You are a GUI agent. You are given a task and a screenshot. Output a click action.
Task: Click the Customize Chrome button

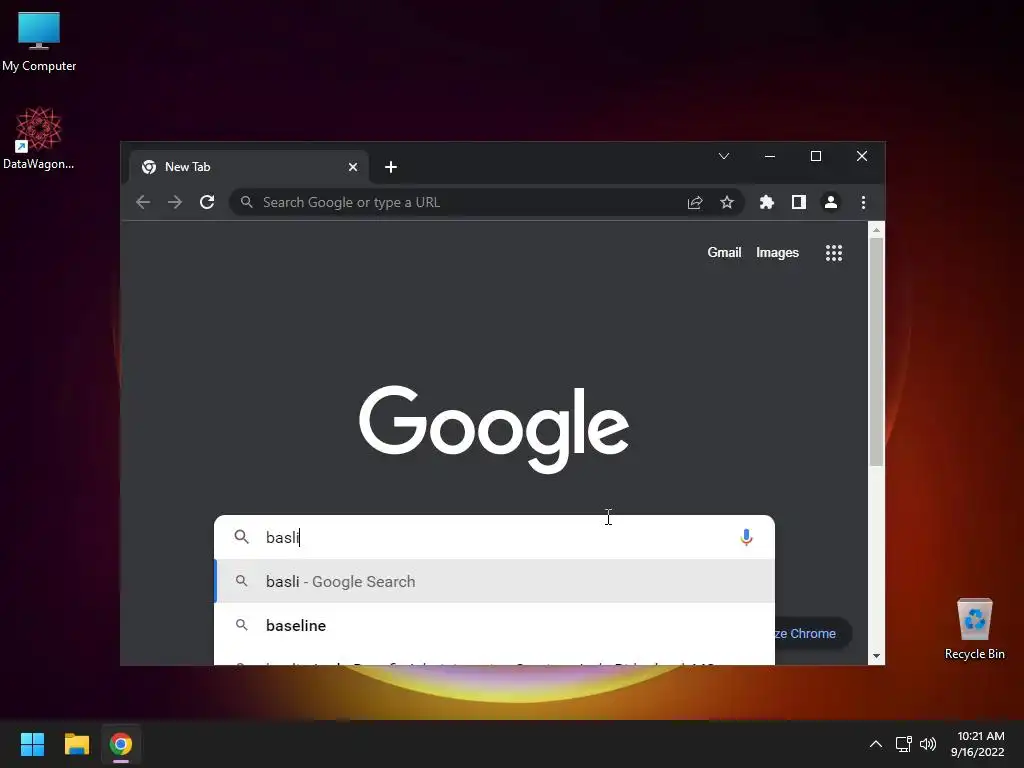(812, 633)
